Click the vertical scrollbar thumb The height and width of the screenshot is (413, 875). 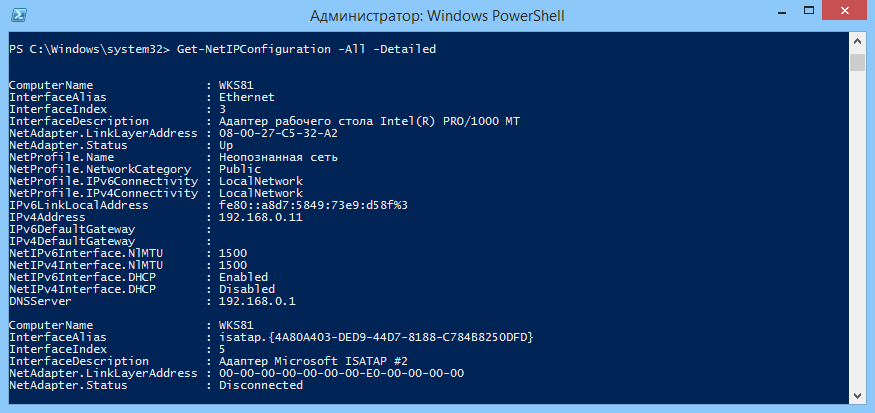pyautogui.click(x=857, y=62)
